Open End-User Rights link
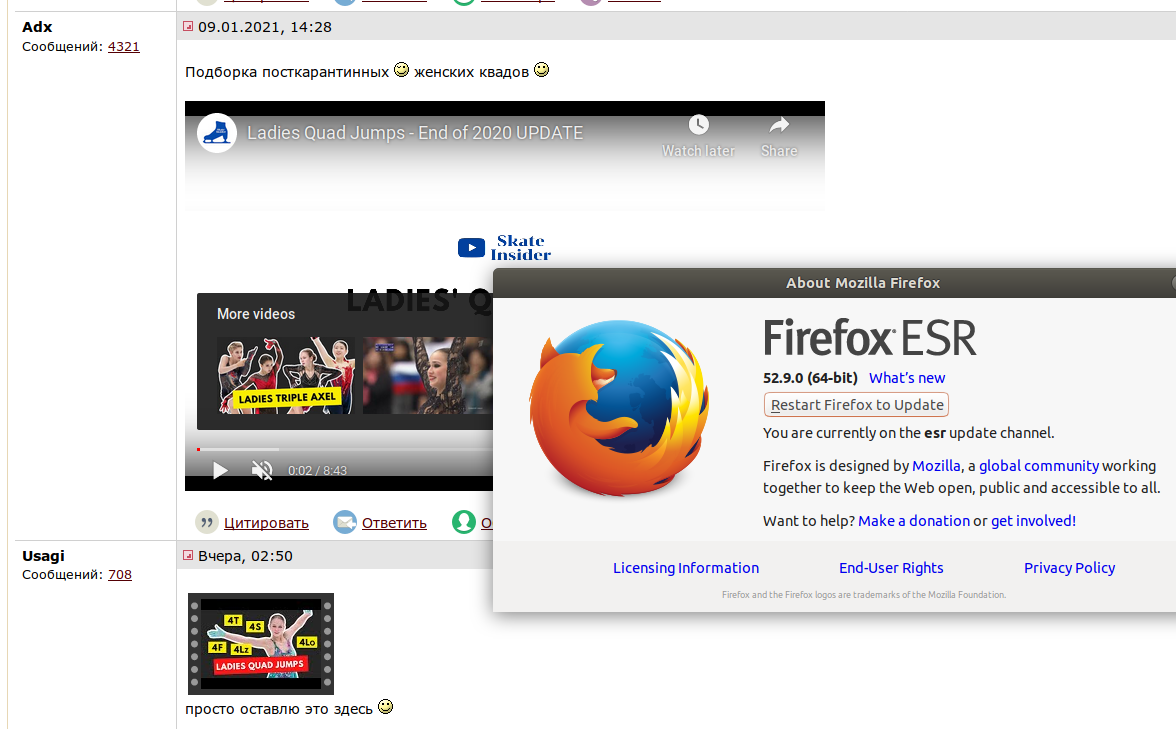This screenshot has height=729, width=1176. 891,568
